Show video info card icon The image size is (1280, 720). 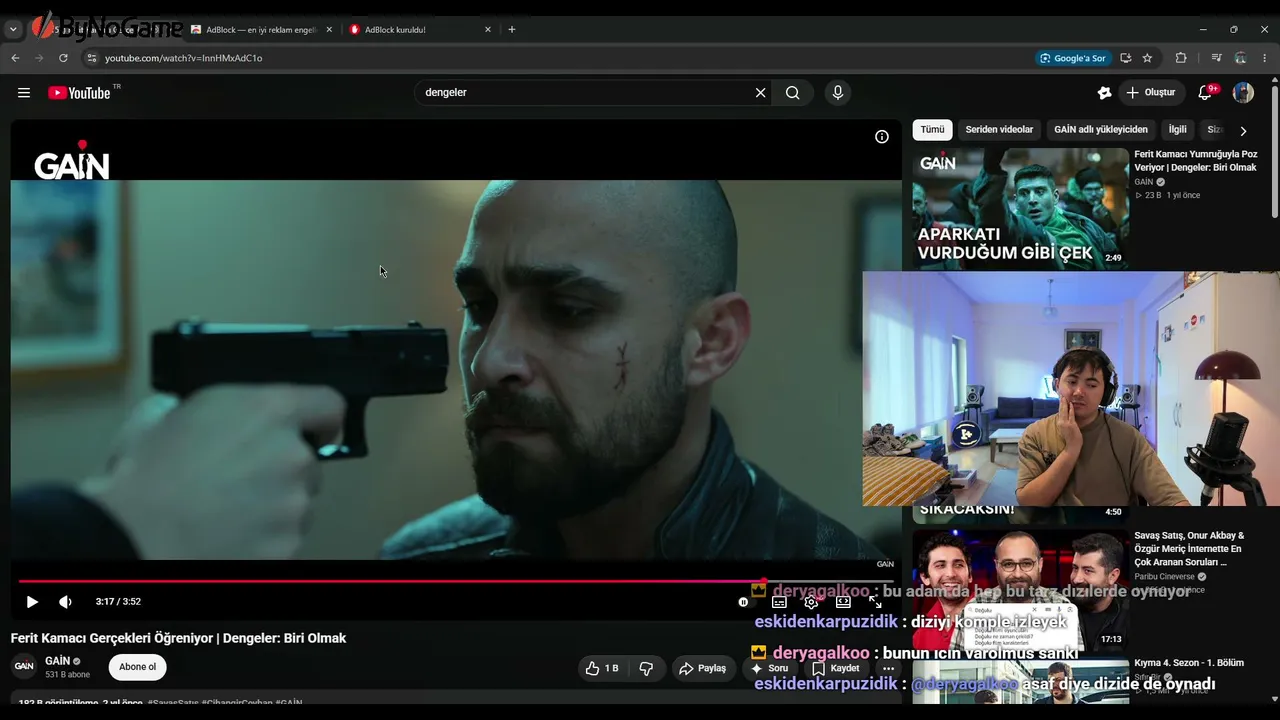882,137
